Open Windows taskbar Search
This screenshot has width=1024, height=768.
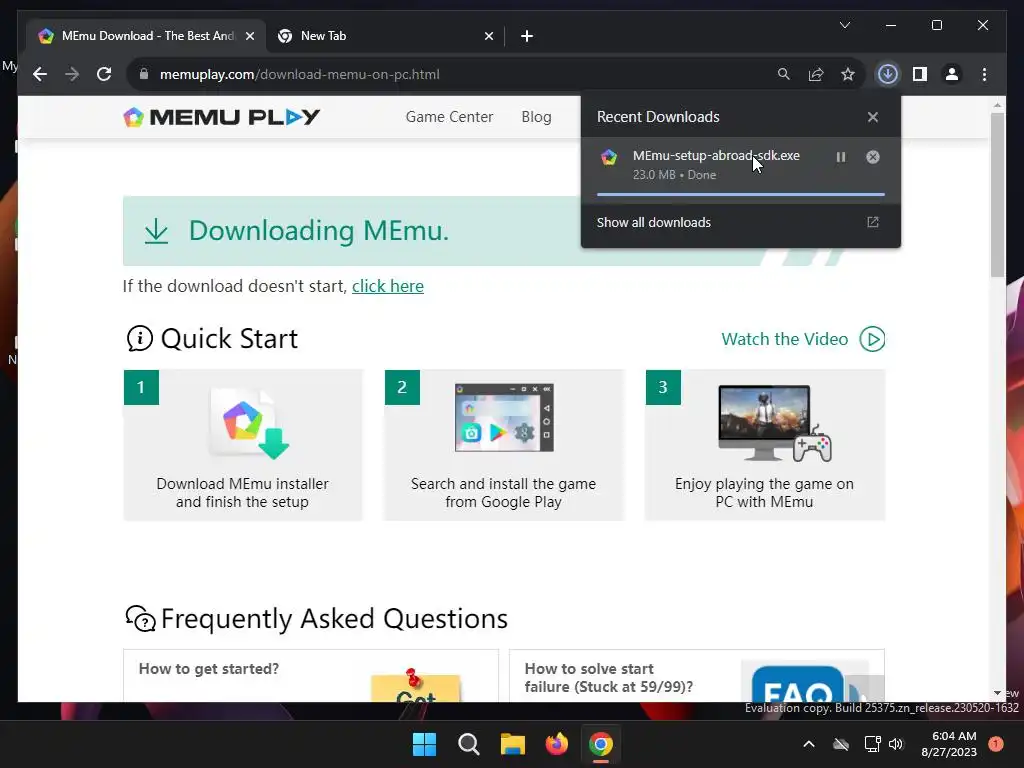[468, 744]
